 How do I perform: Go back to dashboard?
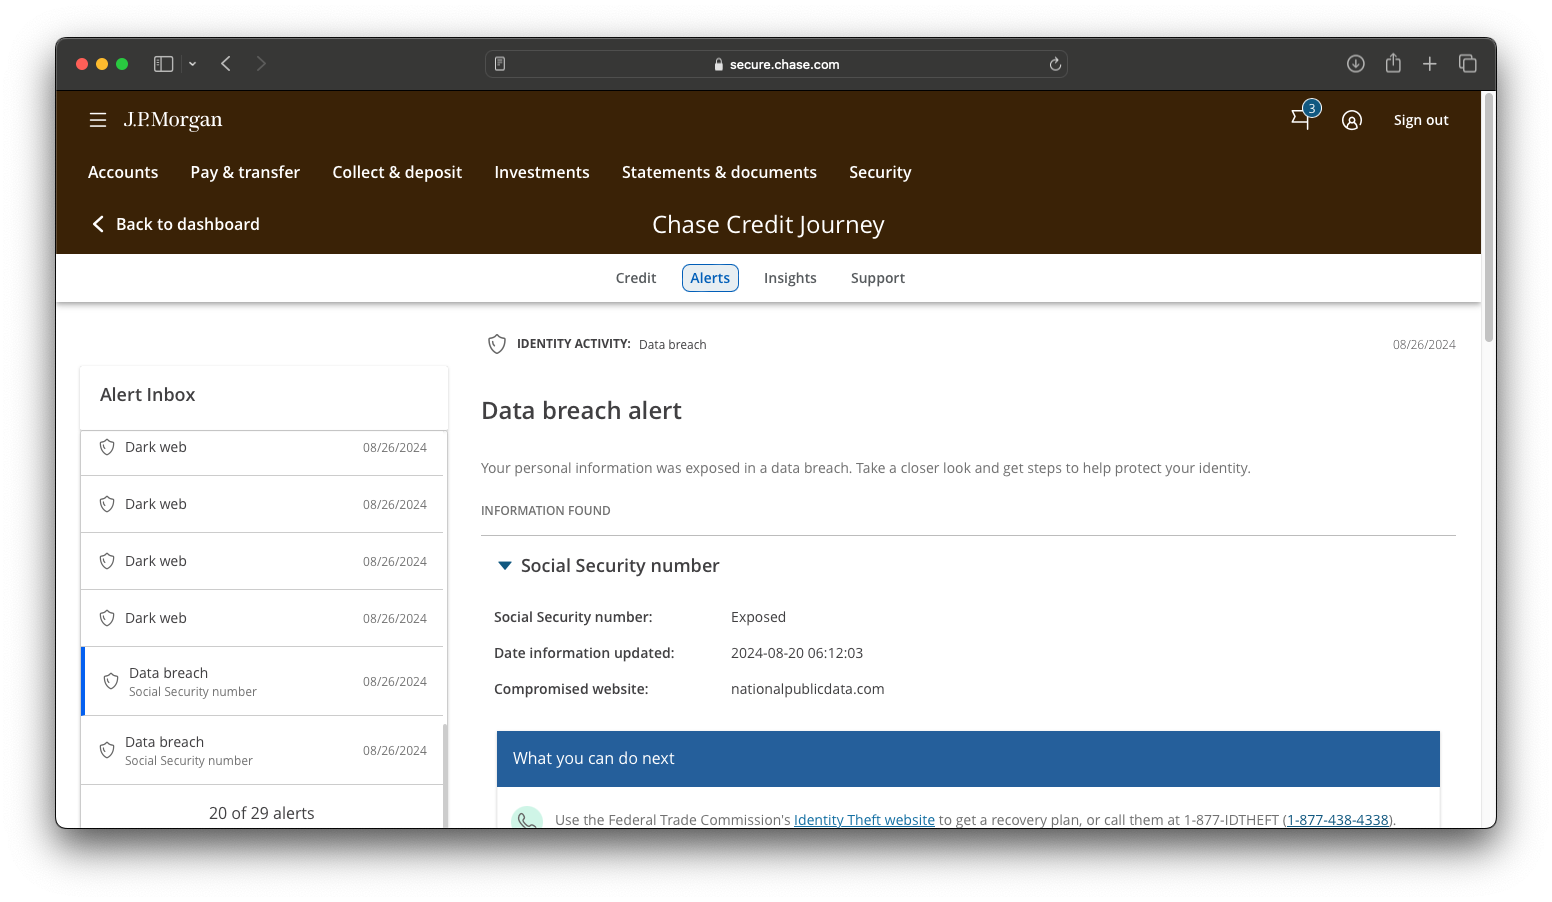176,224
